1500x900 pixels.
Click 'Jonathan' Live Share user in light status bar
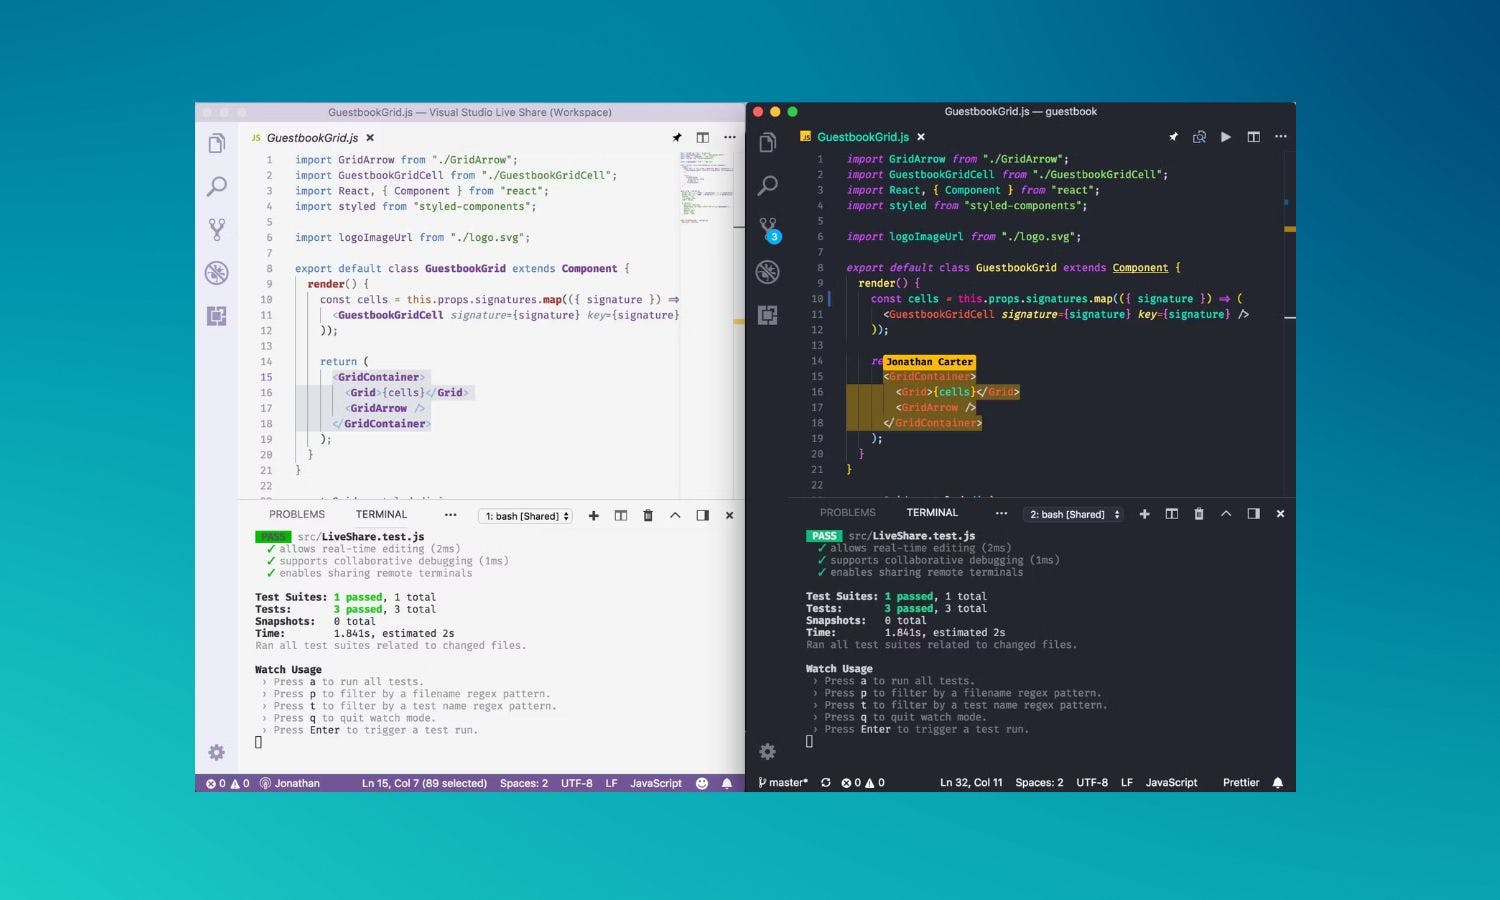pyautogui.click(x=290, y=784)
